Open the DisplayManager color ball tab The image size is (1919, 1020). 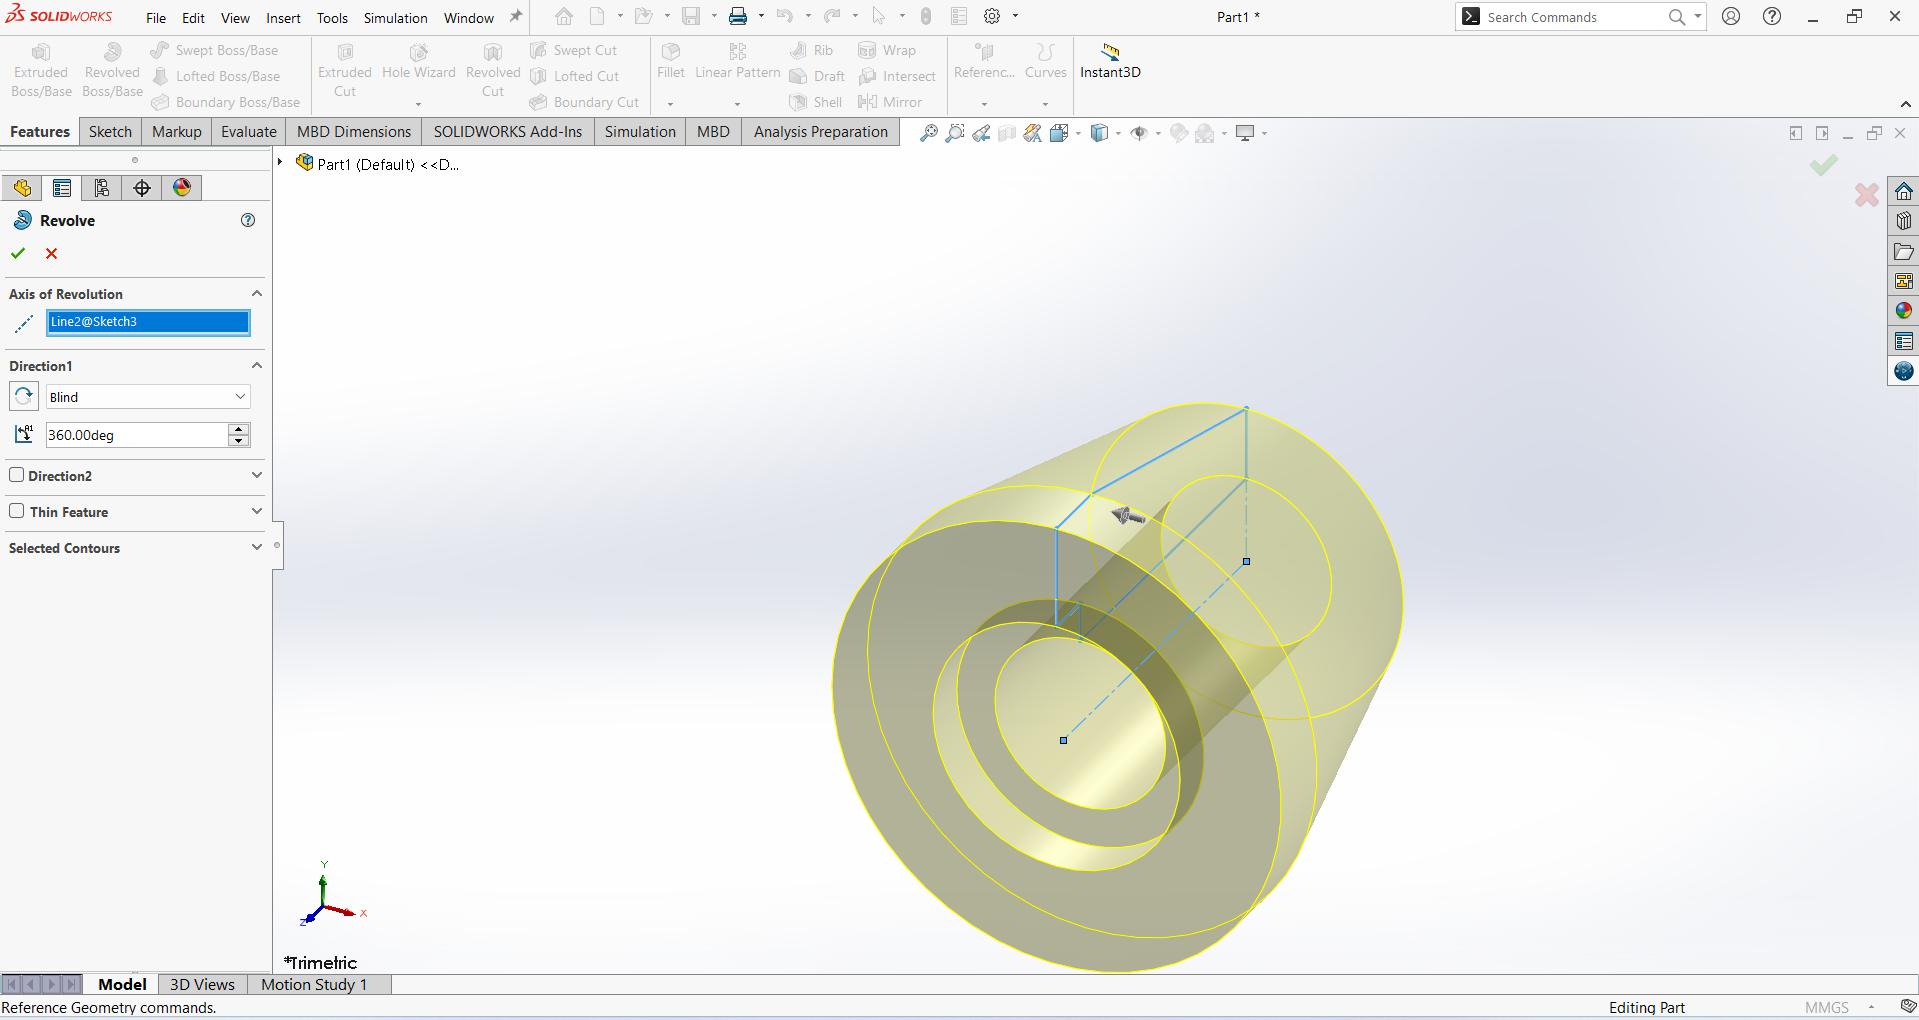point(182,188)
